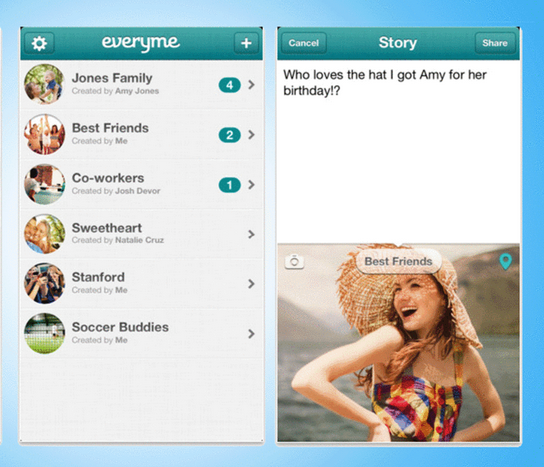Click into the story text field
Screen dimensions: 544x467
point(399,151)
